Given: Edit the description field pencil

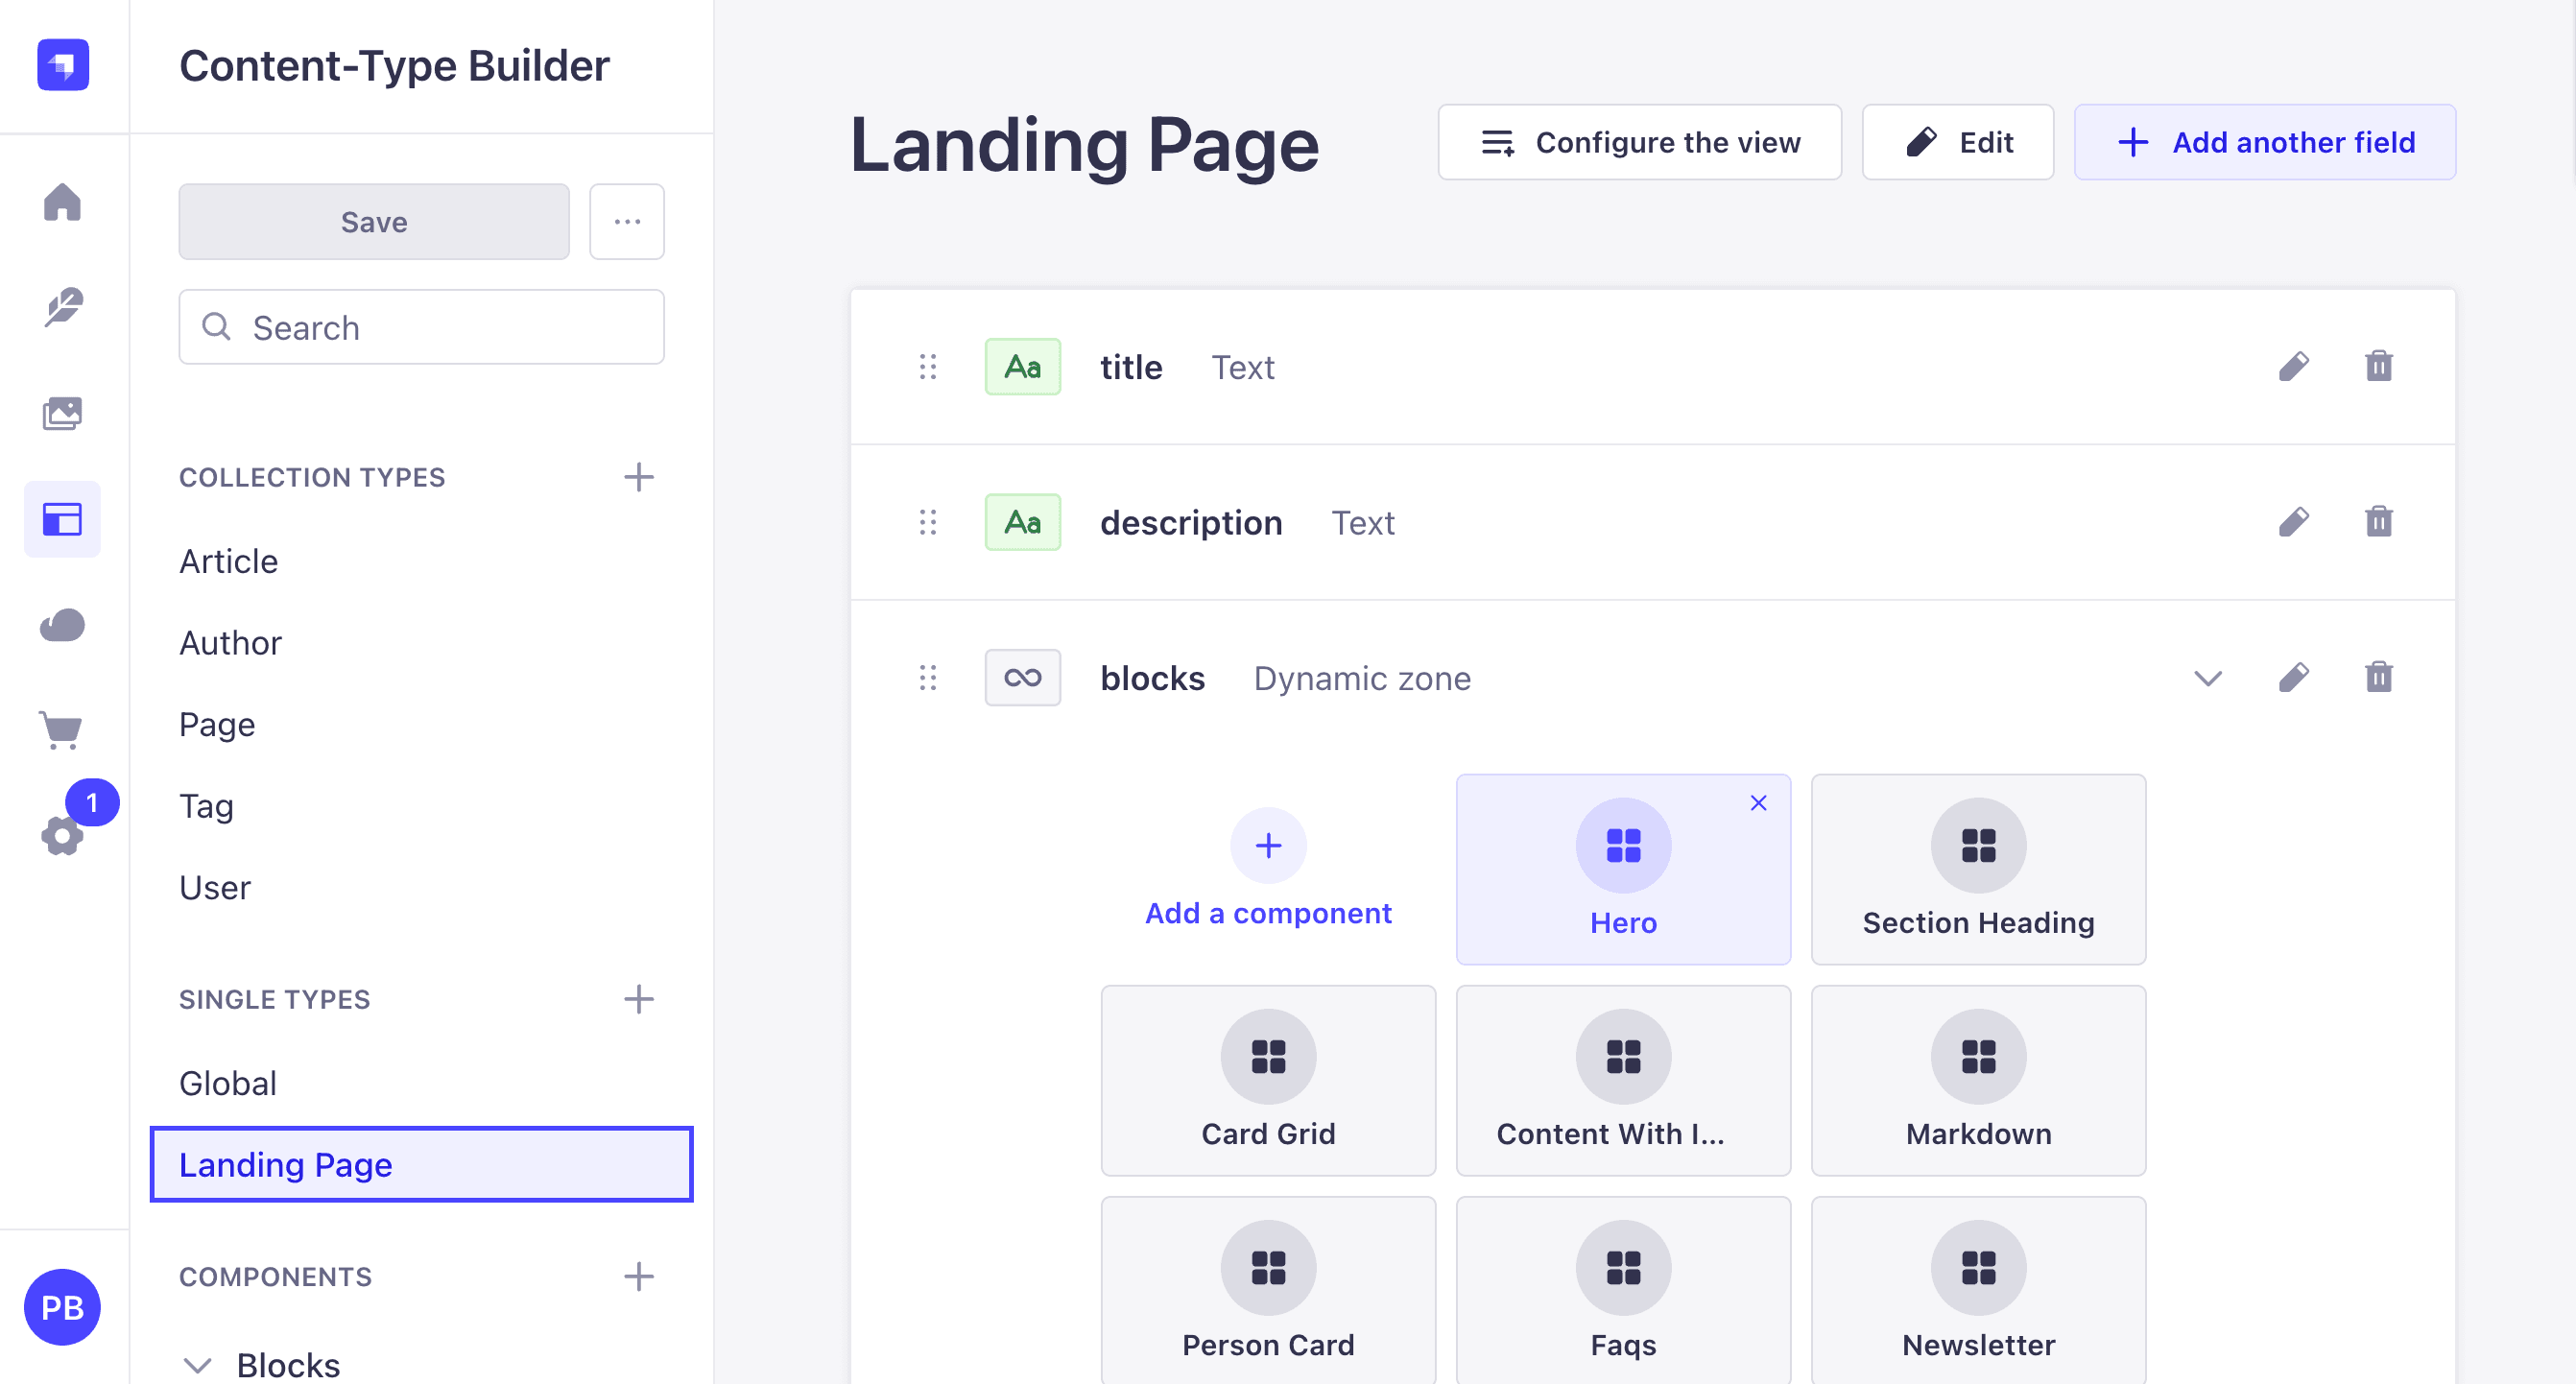Looking at the screenshot, I should click(2293, 522).
